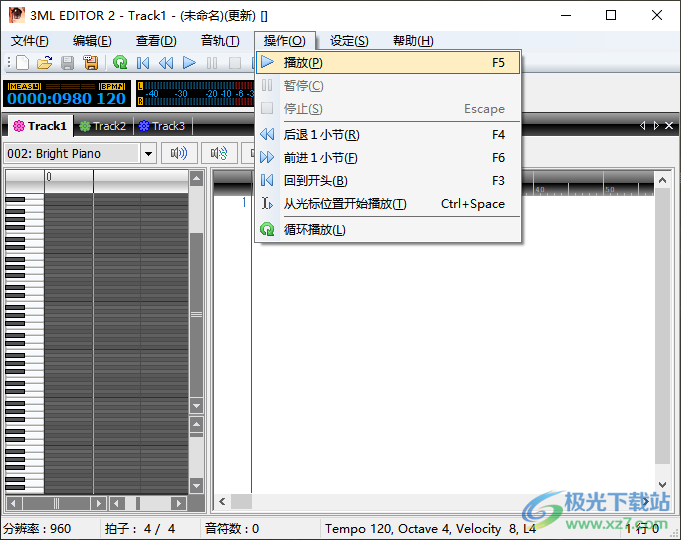Choose 回到开头(B) from the menu
This screenshot has width=681, height=540.
point(388,181)
